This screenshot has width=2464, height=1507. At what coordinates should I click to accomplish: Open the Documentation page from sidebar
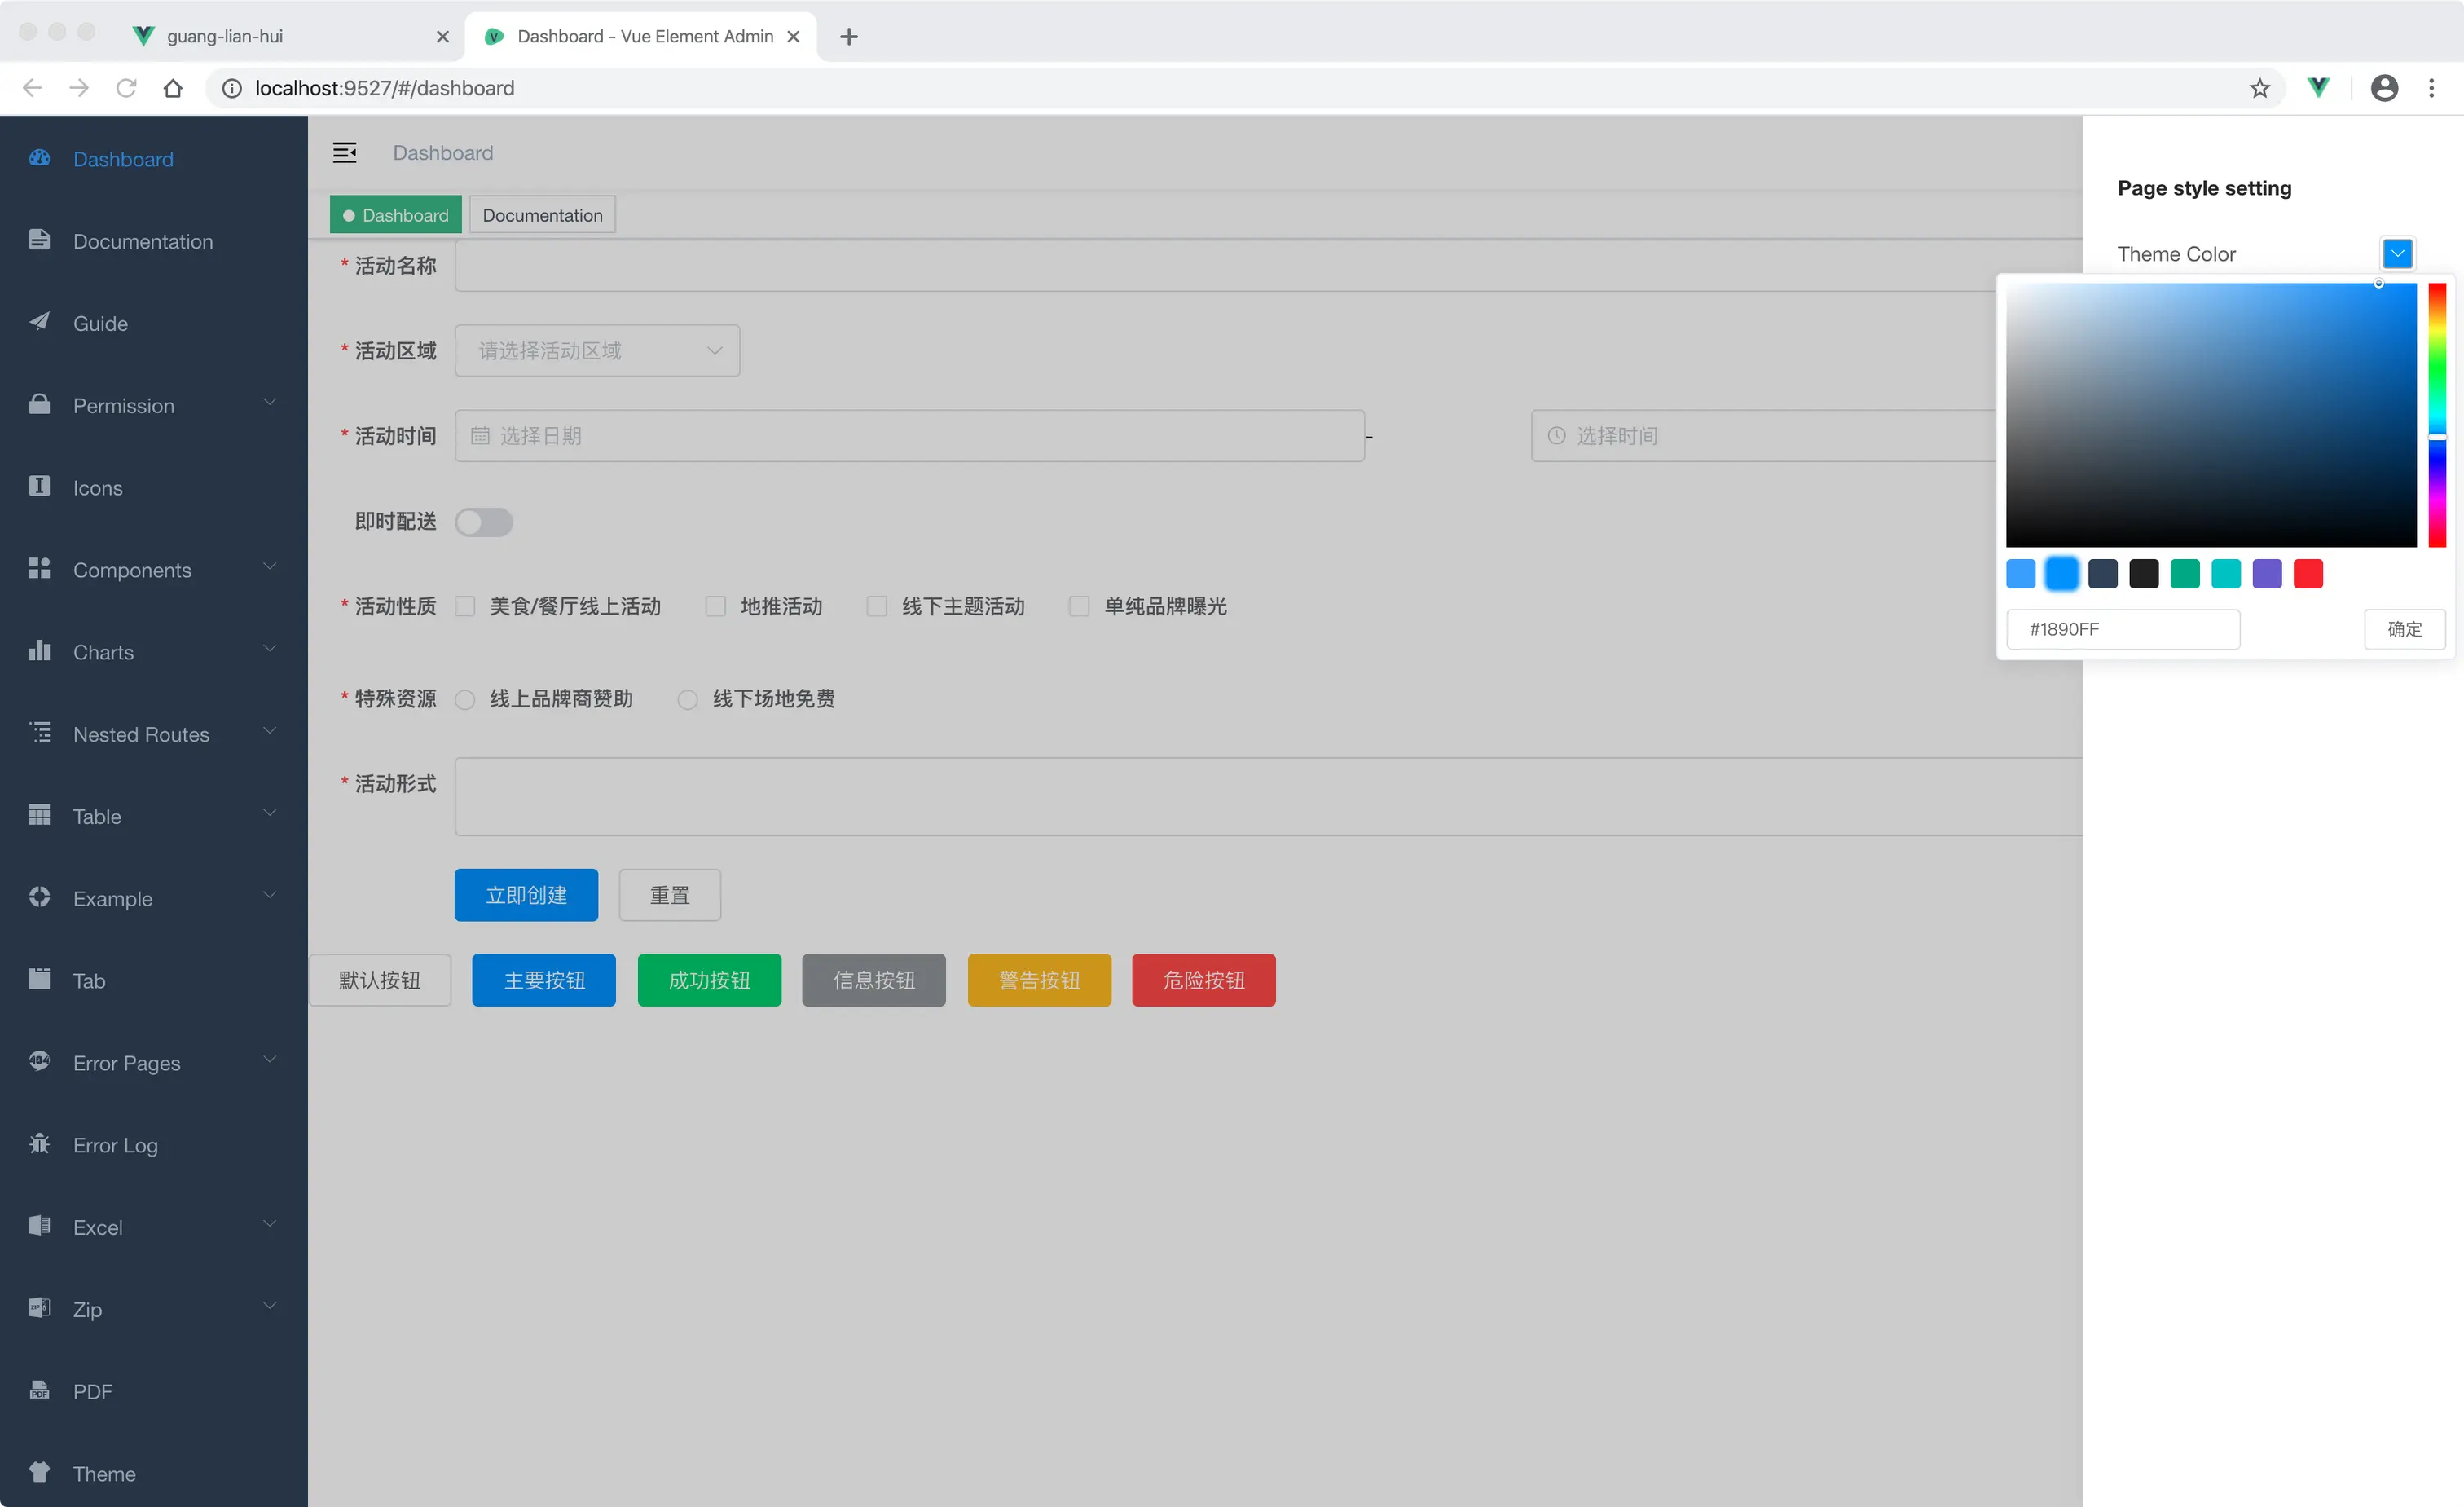[x=142, y=241]
